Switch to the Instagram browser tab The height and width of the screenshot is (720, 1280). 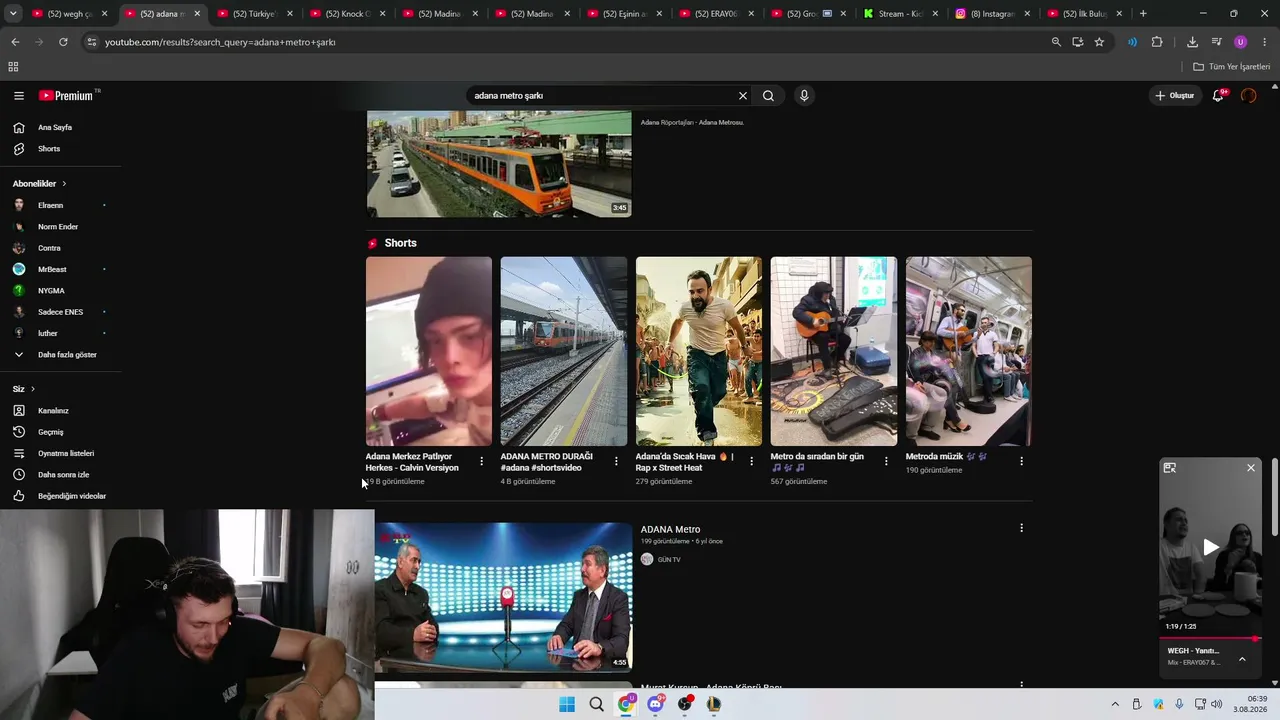pyautogui.click(x=992, y=14)
